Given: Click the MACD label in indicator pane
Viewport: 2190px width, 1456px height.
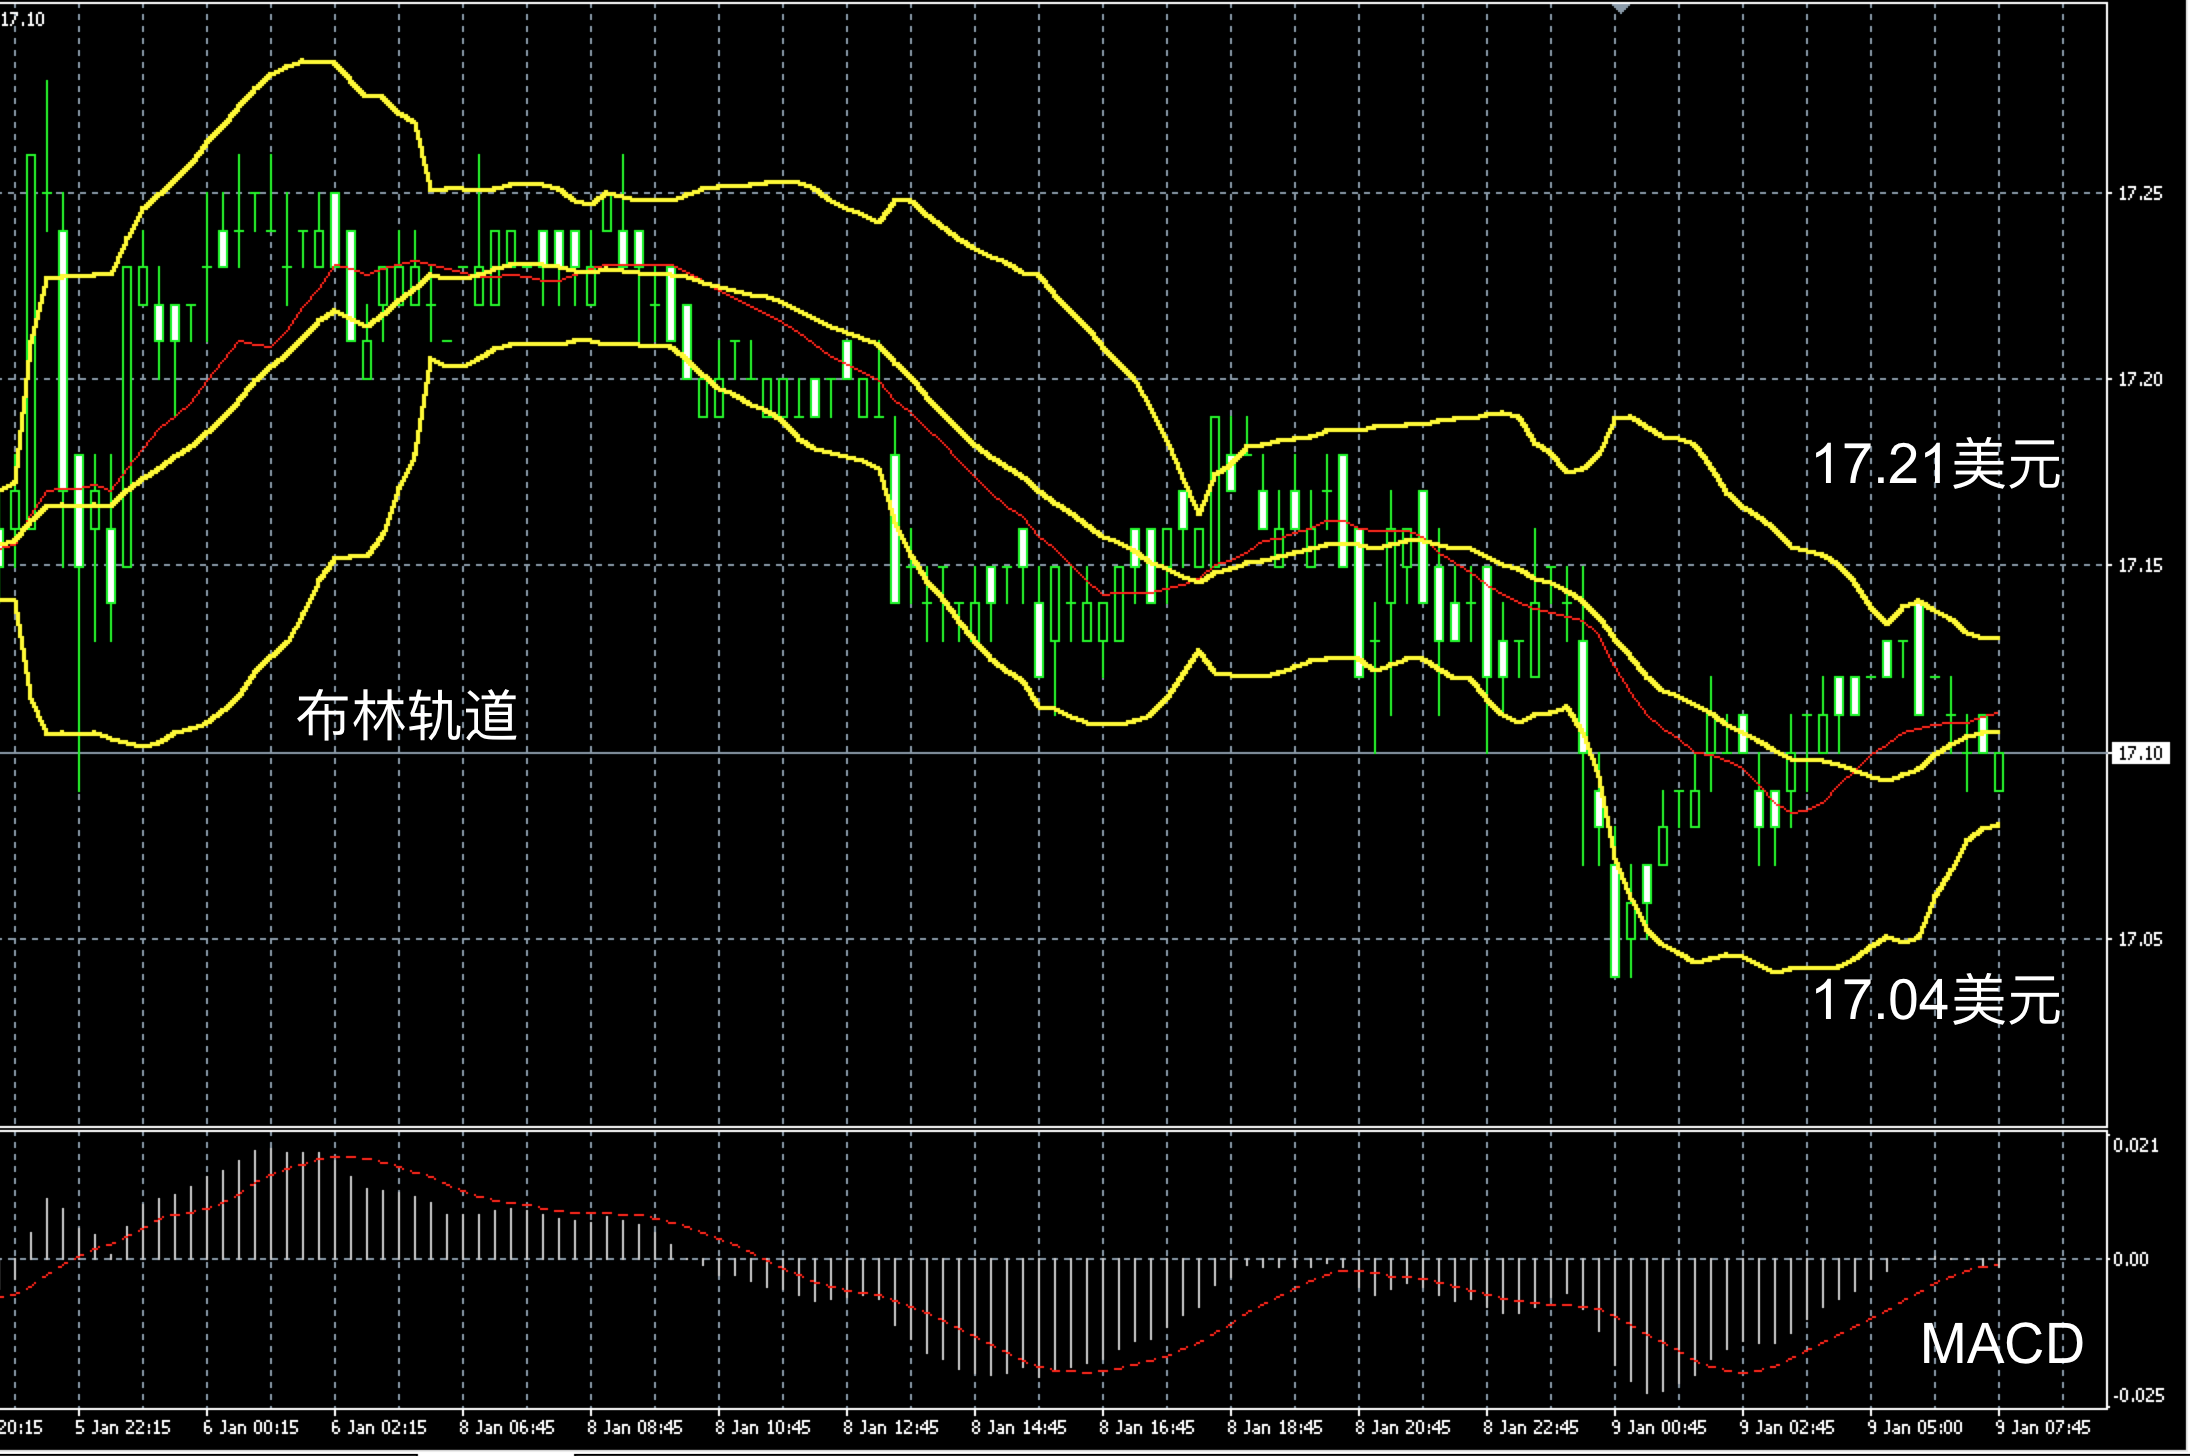Looking at the screenshot, I should pyautogui.click(x=2002, y=1343).
